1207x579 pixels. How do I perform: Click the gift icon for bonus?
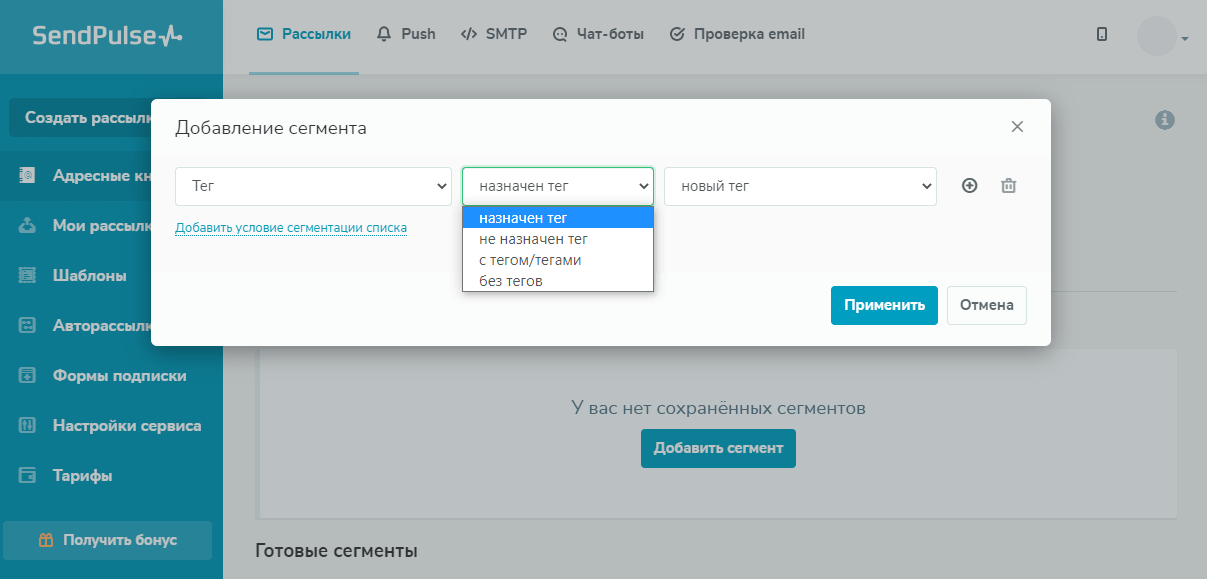46,540
